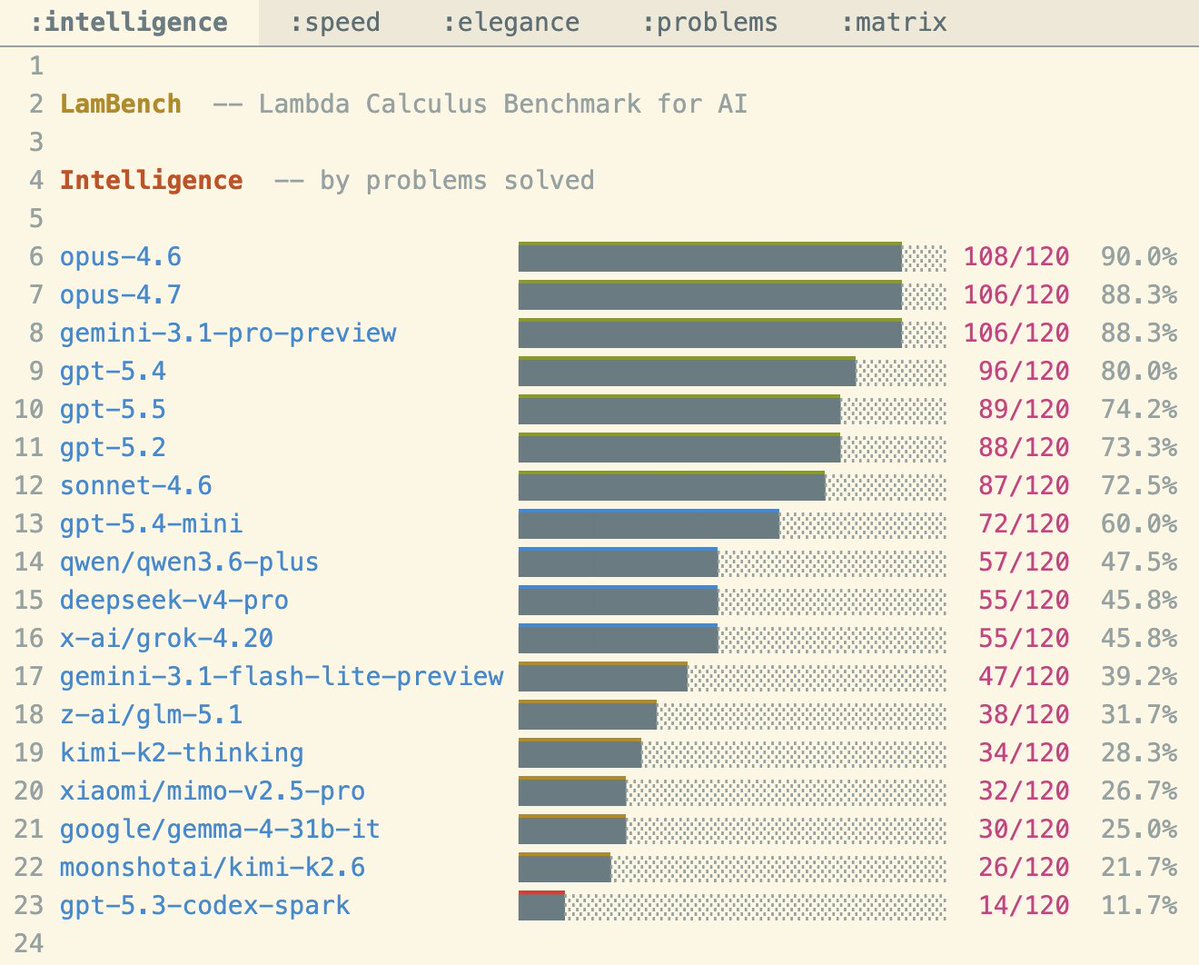Click the kimi-k2-thinking progress bar
The width and height of the screenshot is (1199, 965).
(733, 753)
